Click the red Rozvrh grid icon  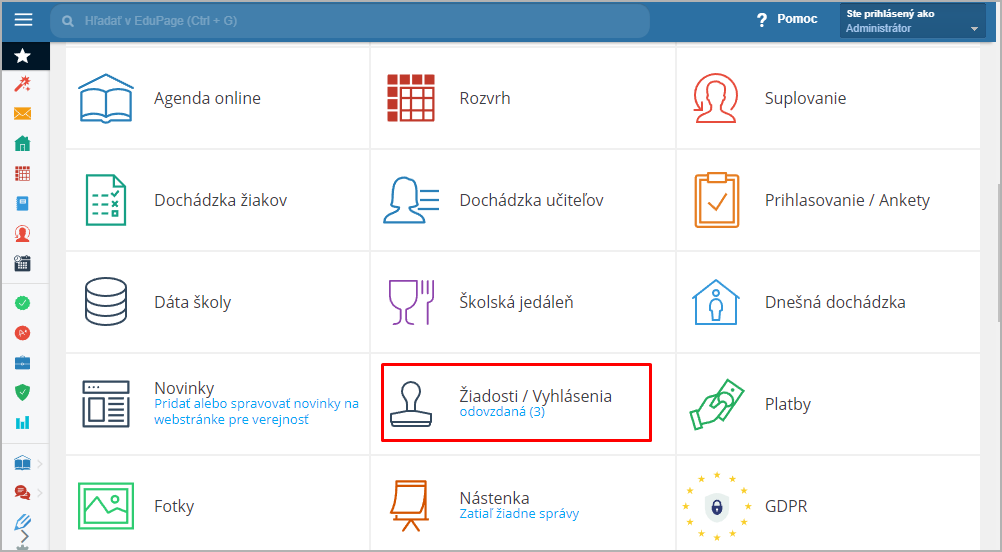point(411,98)
